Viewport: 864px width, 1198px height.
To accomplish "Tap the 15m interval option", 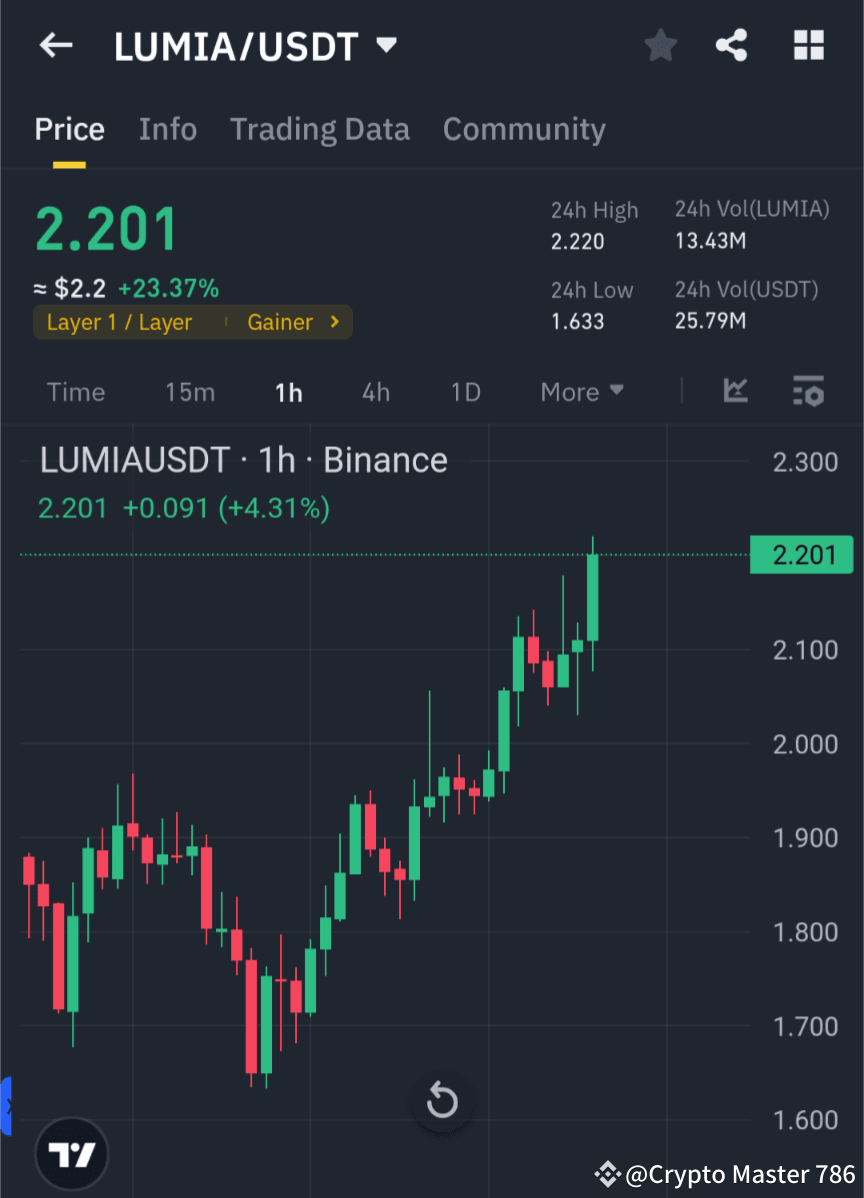I will [190, 392].
